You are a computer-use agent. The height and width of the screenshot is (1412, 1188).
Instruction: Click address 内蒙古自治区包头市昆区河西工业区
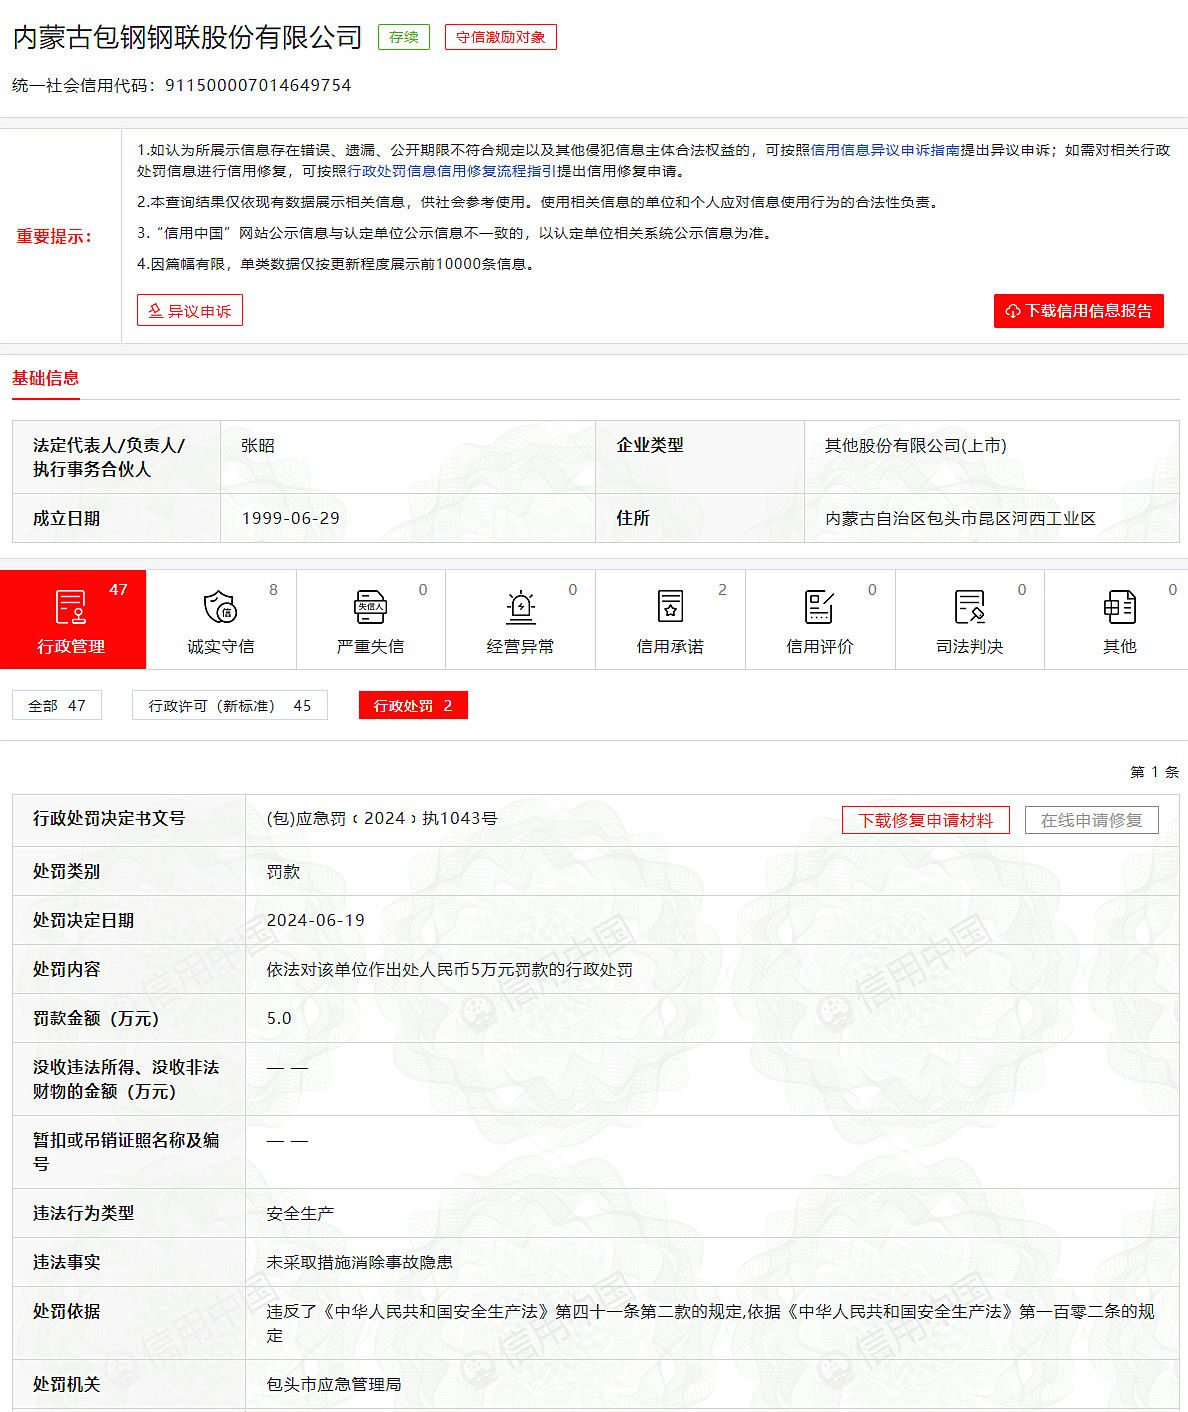(960, 518)
